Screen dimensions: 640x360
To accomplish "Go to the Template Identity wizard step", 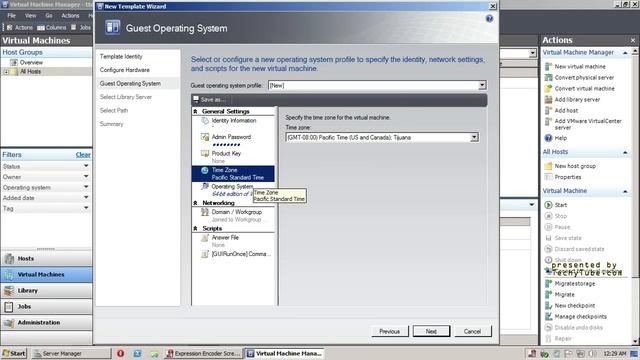I will coord(121,56).
